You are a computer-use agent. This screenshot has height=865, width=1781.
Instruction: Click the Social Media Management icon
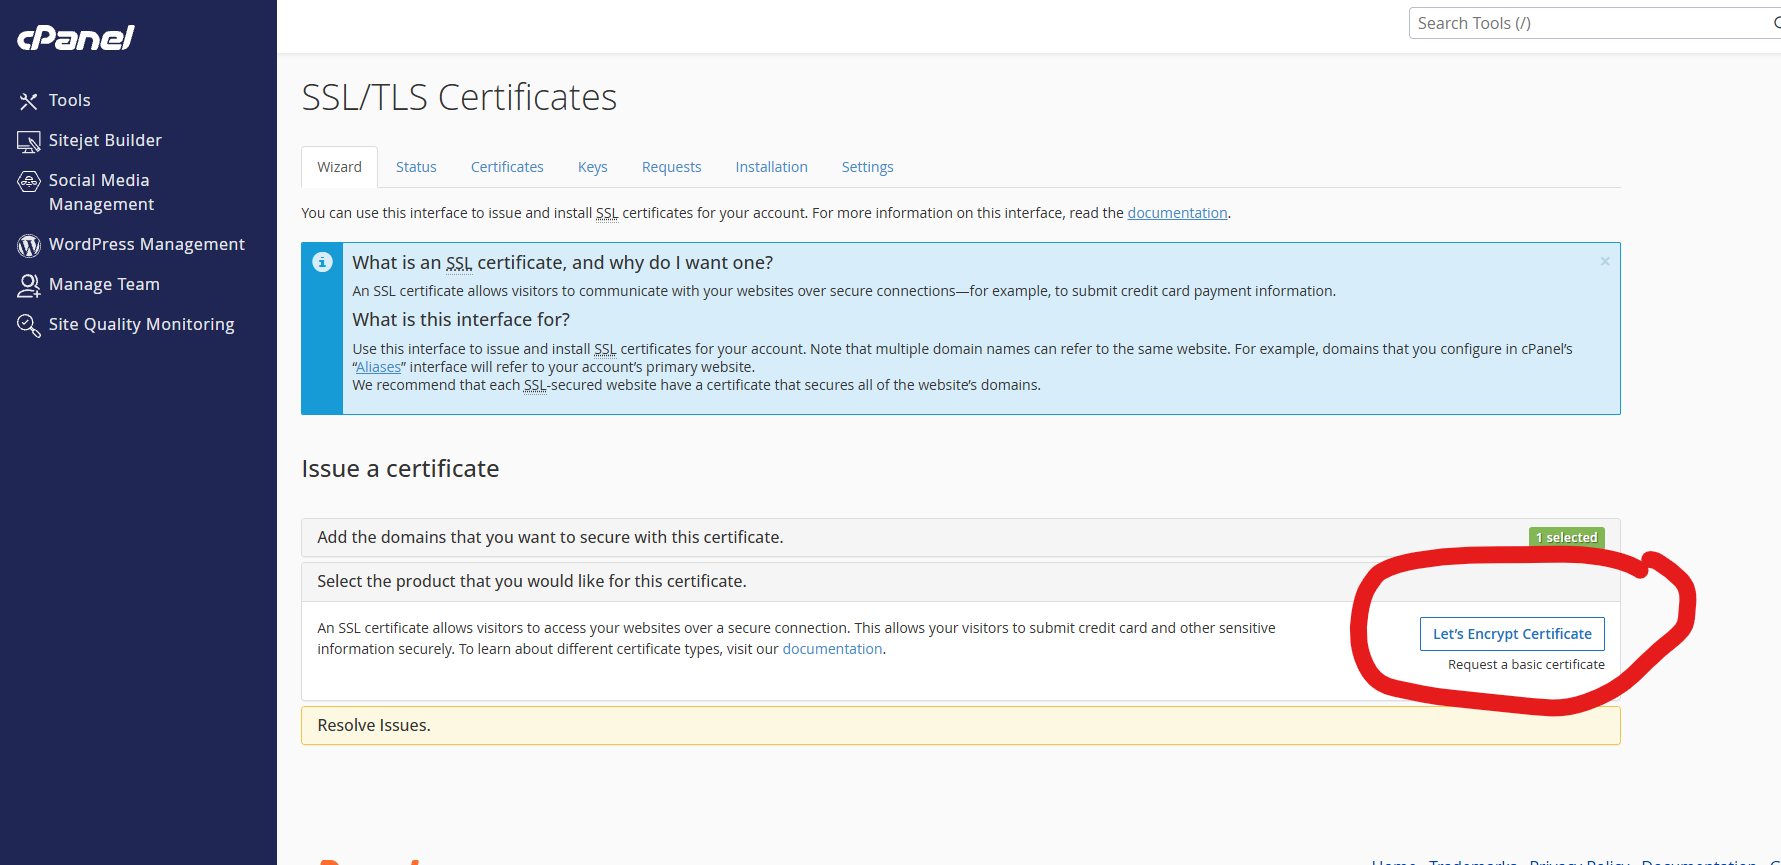click(x=28, y=181)
